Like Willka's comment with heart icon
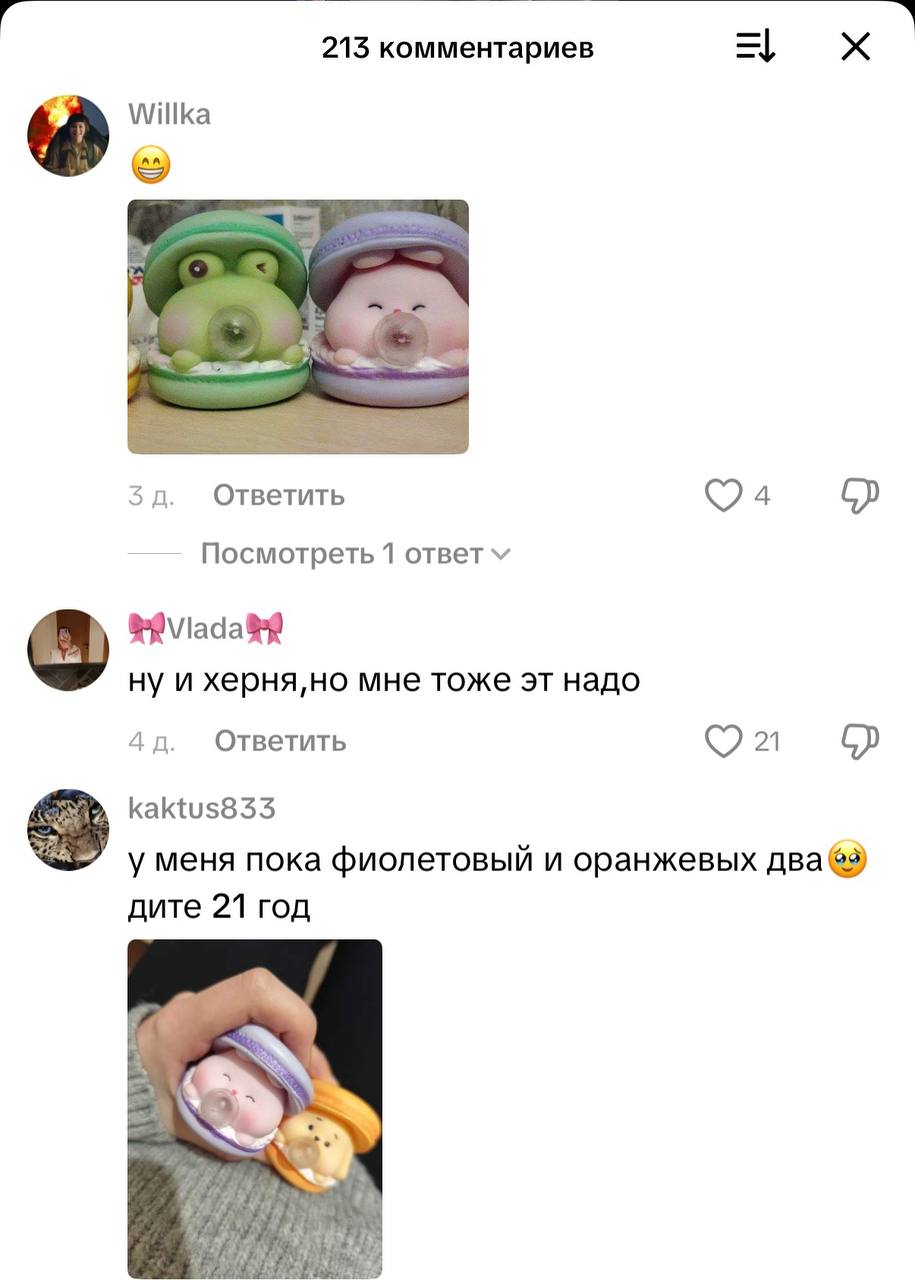915x1280 pixels. click(723, 495)
